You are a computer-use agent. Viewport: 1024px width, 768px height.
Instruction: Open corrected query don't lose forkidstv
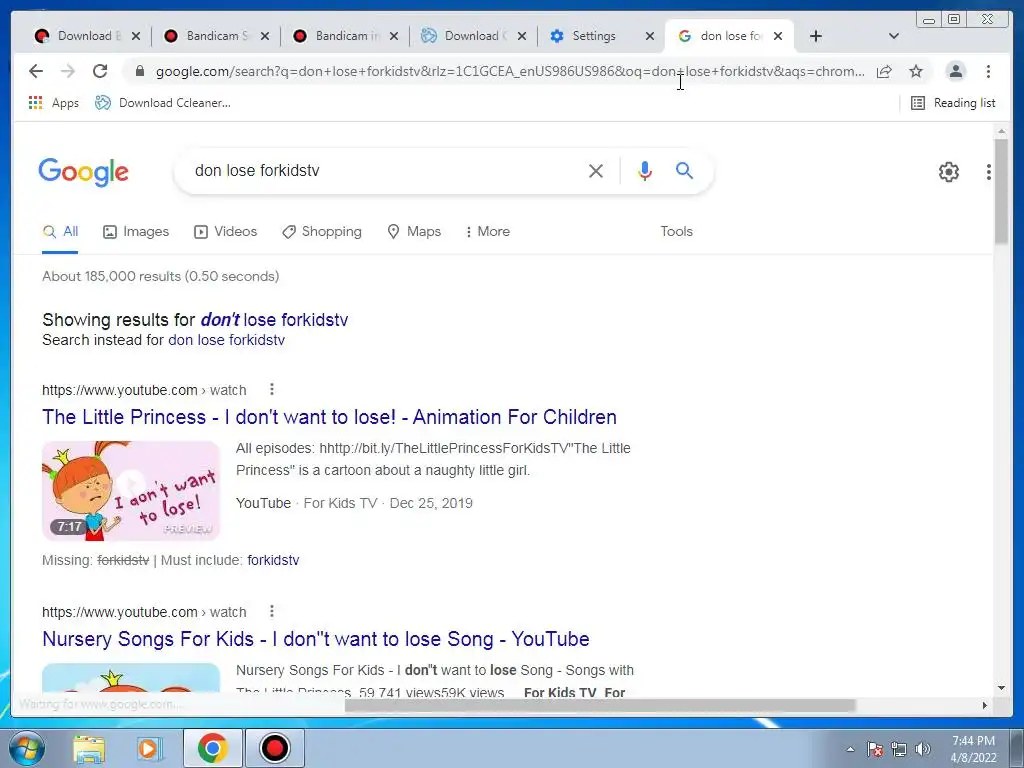274,320
